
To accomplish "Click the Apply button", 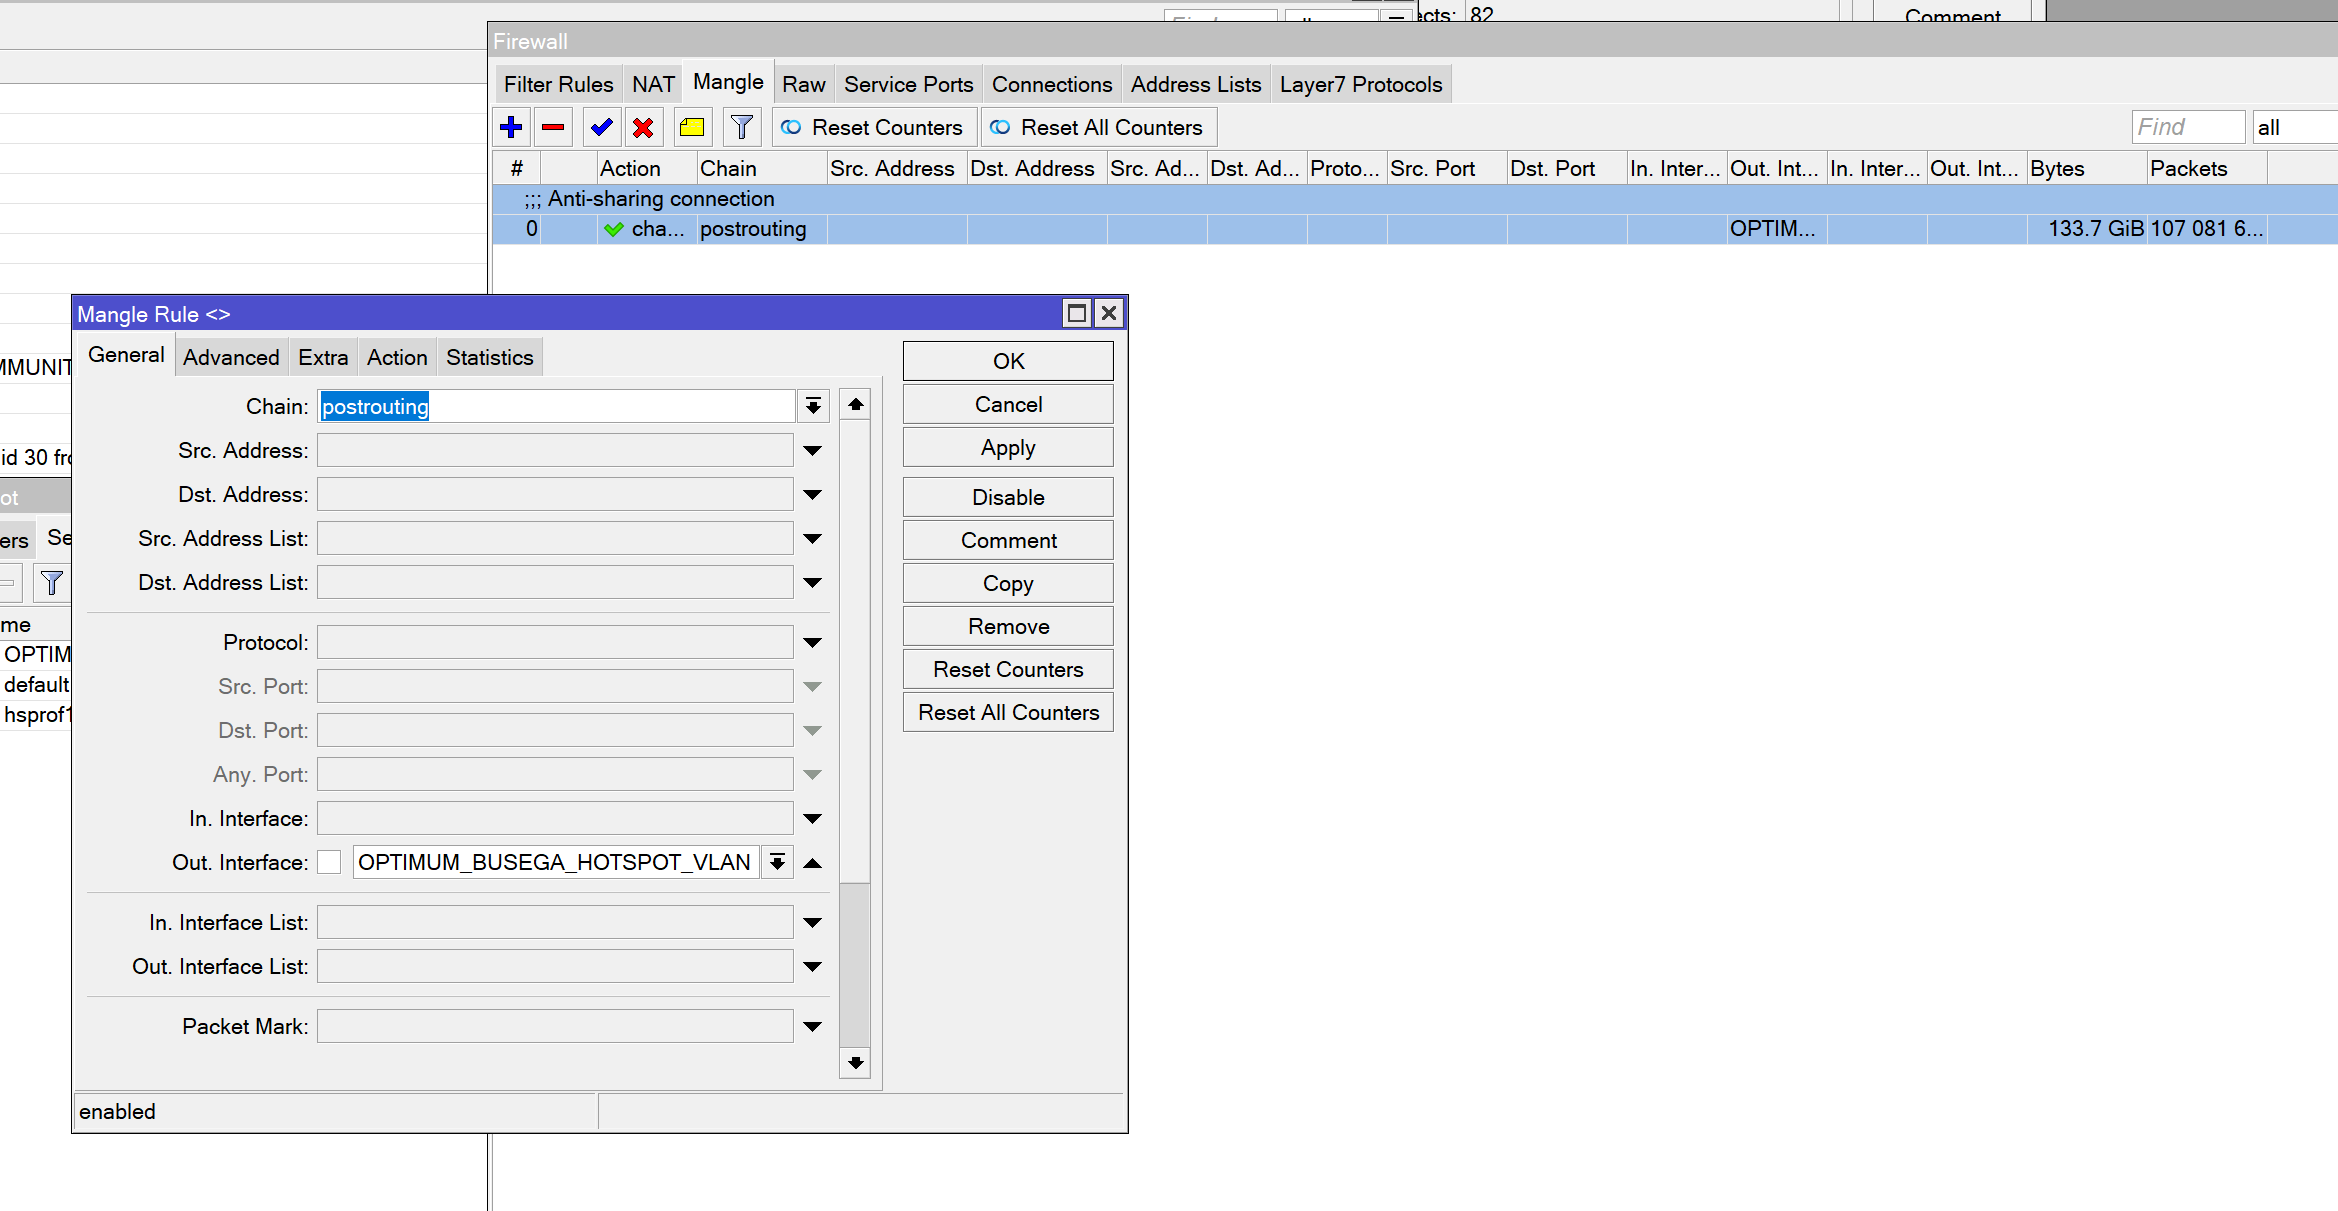I will [x=1007, y=447].
